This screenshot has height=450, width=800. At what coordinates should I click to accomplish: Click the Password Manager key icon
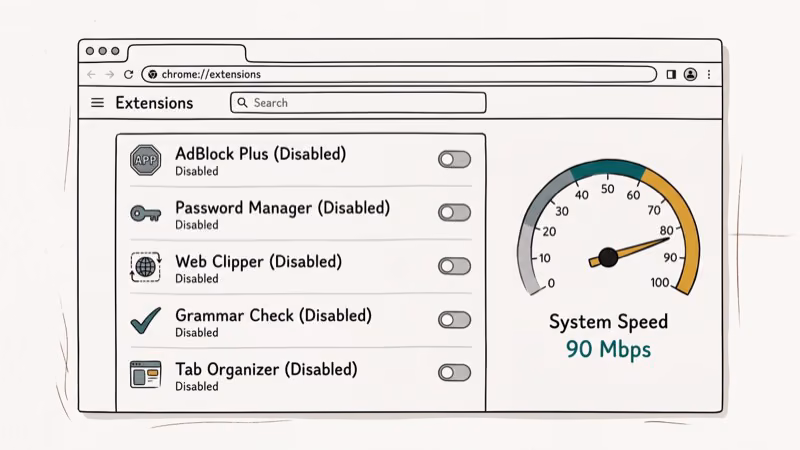coord(145,213)
